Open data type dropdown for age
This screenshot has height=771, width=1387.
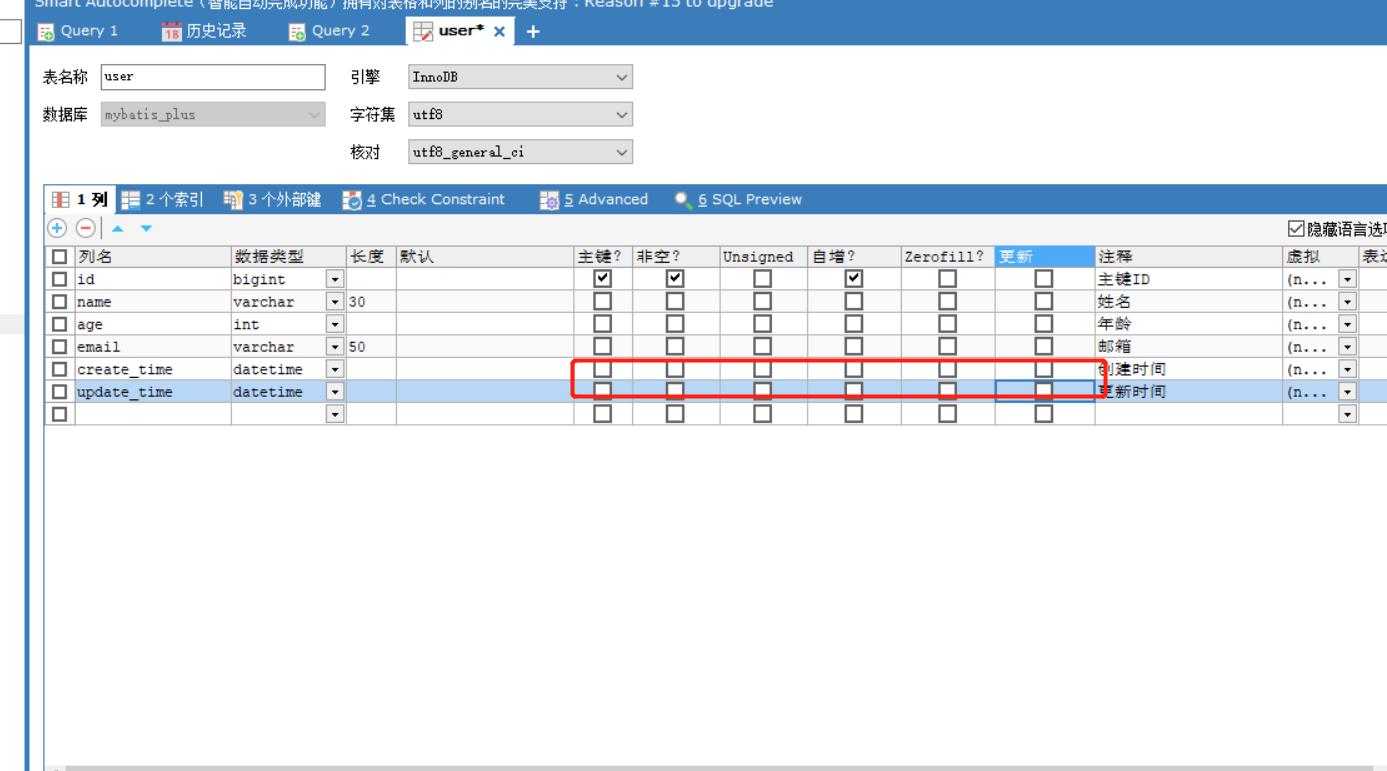(x=336, y=324)
